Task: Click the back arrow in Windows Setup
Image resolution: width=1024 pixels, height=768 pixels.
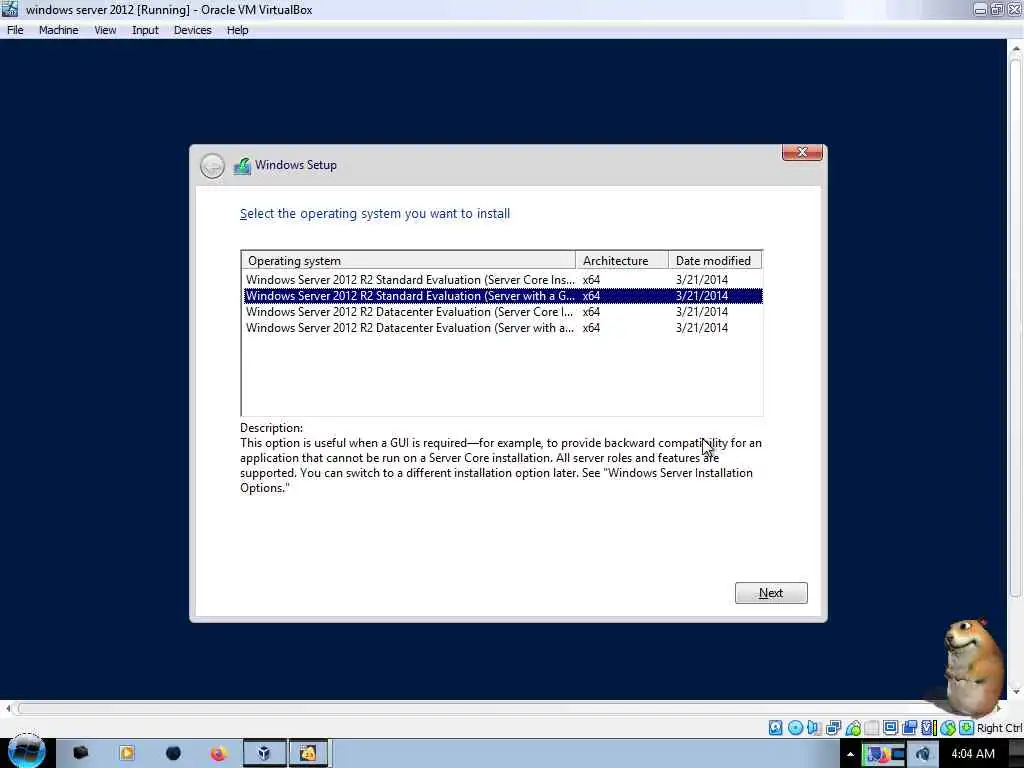Action: point(212,166)
